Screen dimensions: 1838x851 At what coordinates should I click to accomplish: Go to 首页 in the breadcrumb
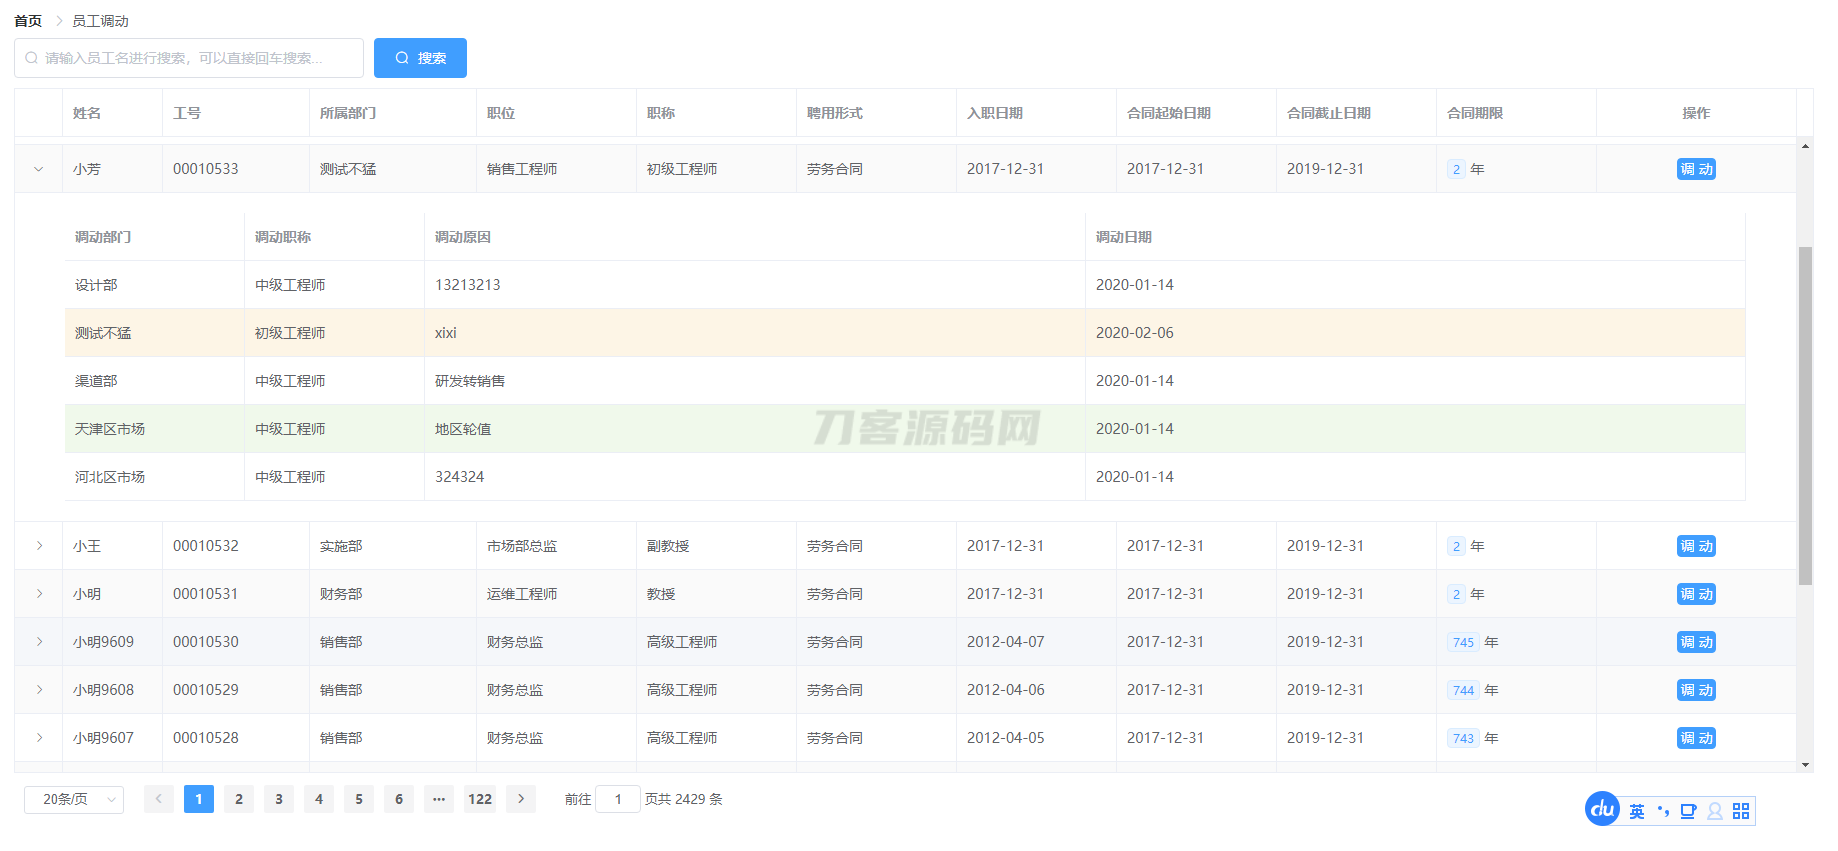[28, 21]
